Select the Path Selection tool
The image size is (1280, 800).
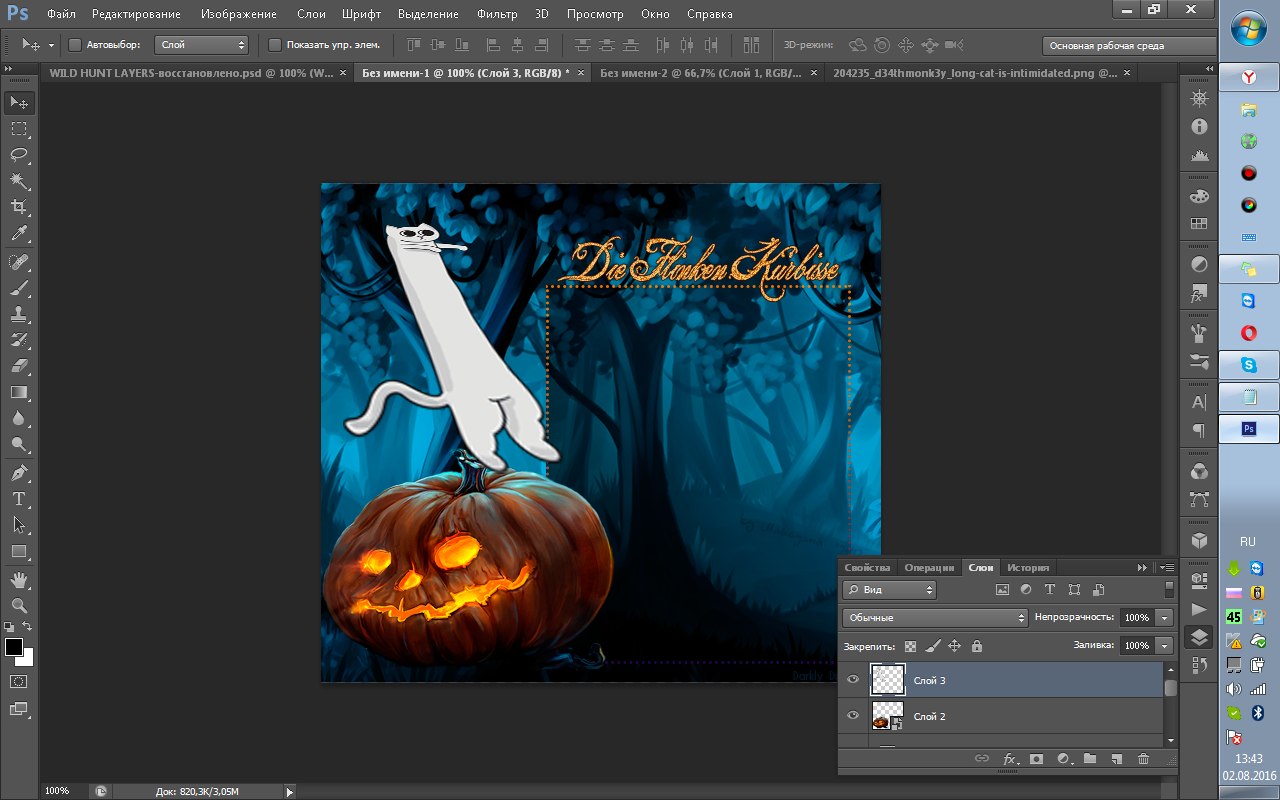pos(19,525)
